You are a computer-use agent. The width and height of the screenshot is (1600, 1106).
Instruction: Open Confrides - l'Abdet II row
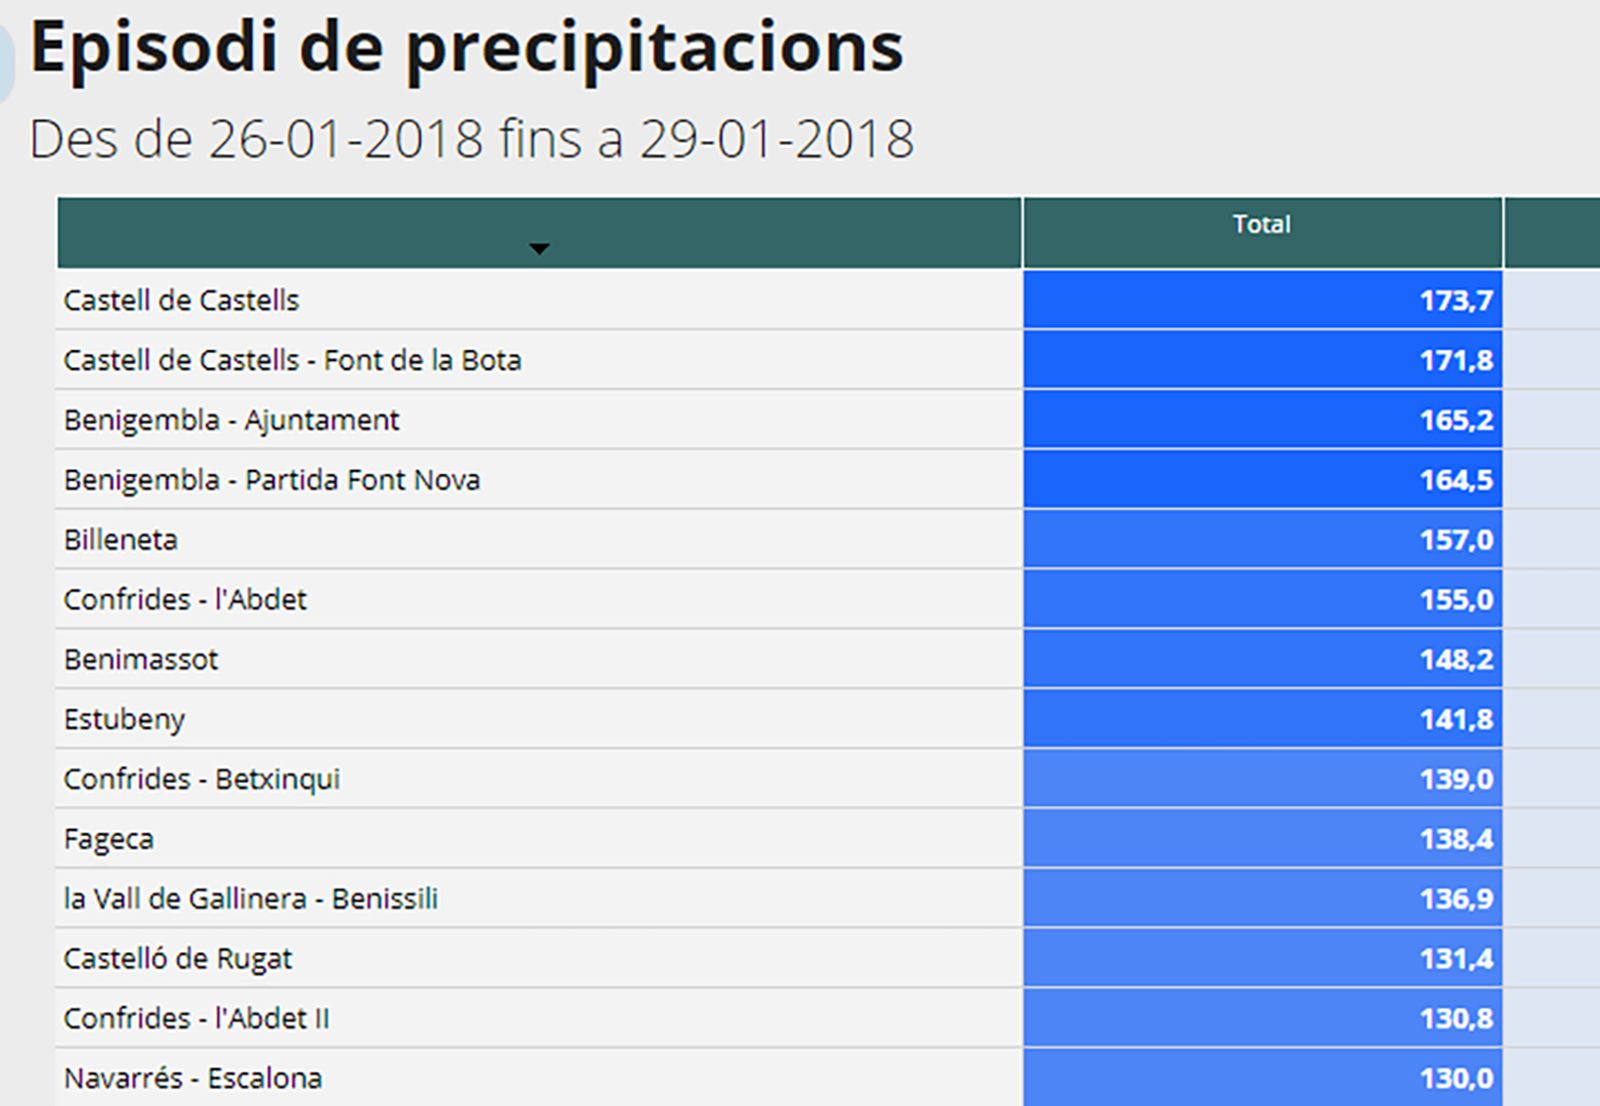(196, 1019)
